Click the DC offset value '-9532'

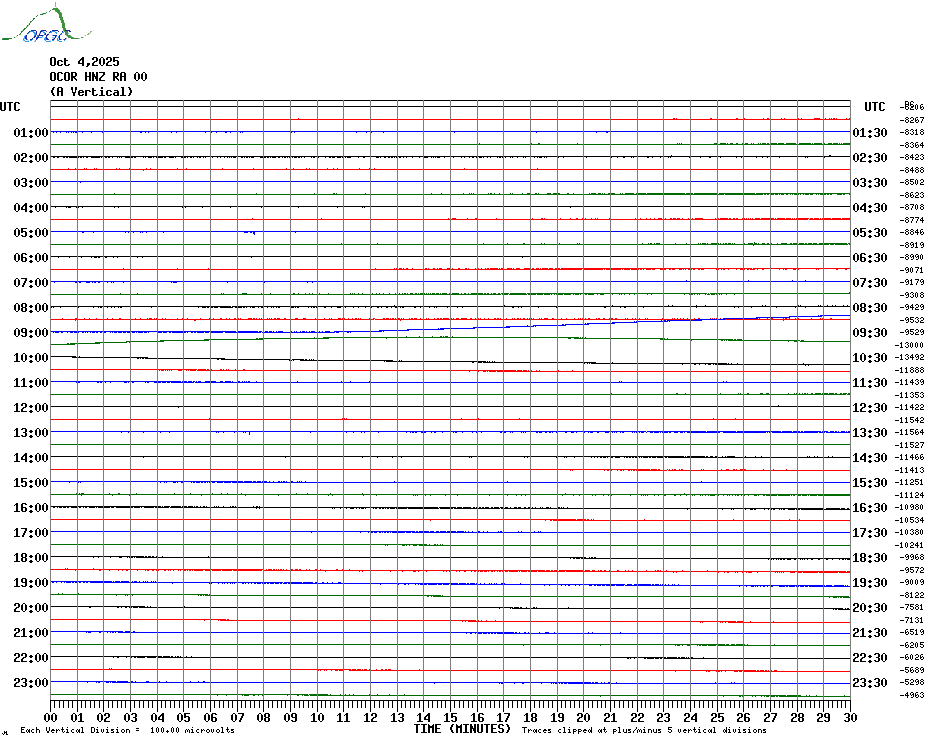(x=912, y=320)
